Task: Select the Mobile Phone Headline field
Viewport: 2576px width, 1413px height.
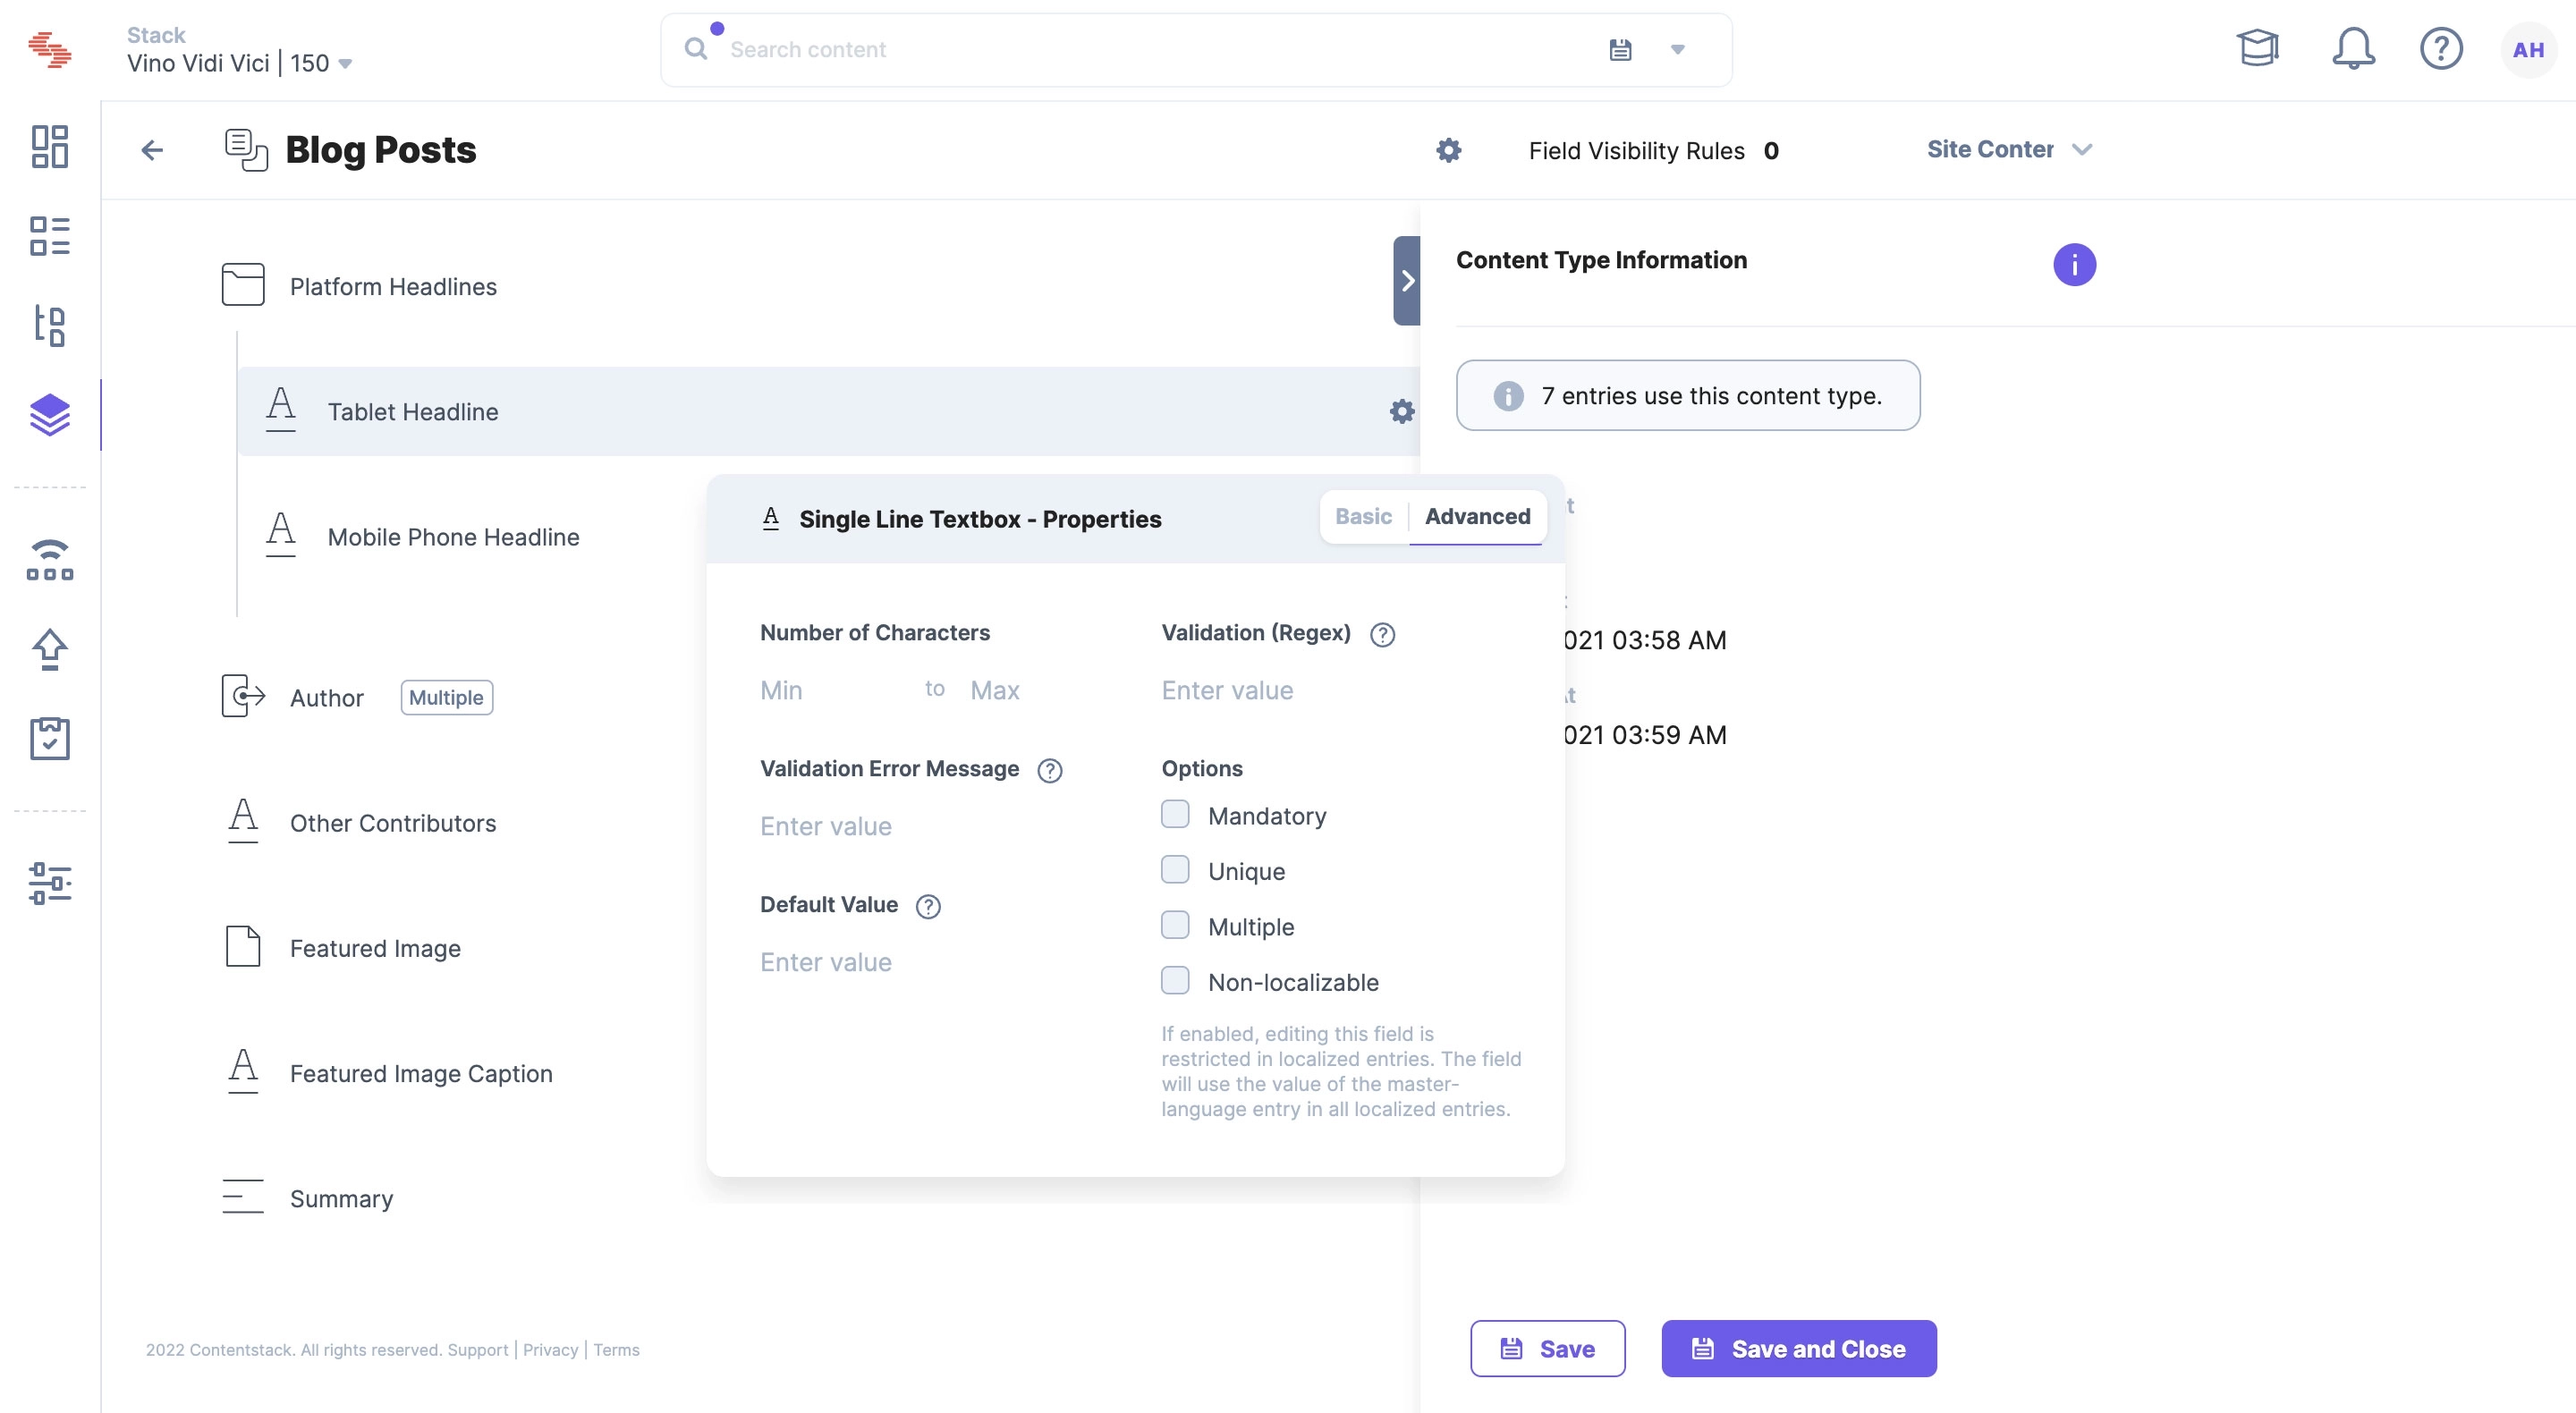Action: (453, 537)
